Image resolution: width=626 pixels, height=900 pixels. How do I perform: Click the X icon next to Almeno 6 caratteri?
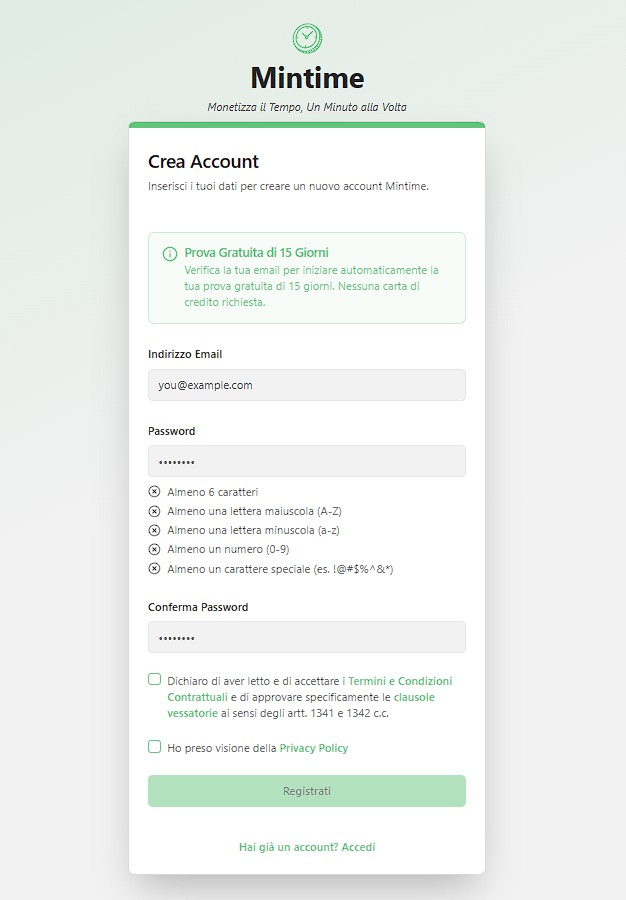tap(154, 492)
